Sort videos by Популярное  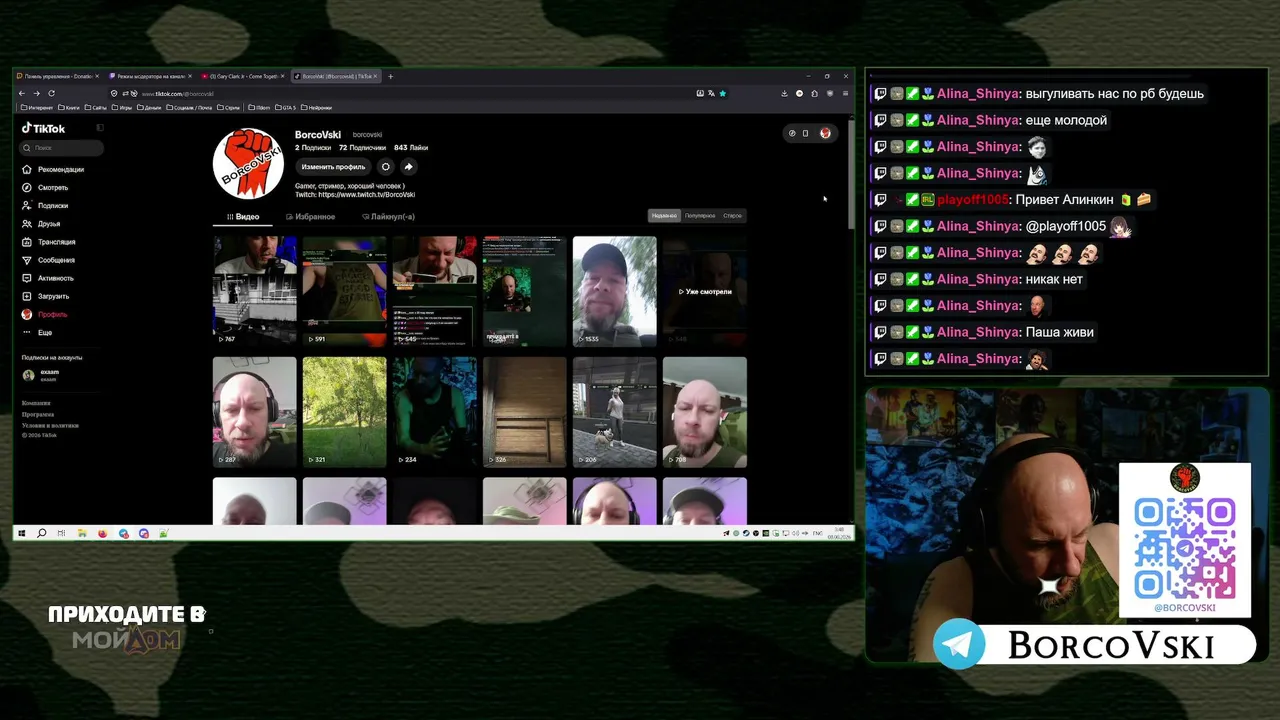pos(700,215)
